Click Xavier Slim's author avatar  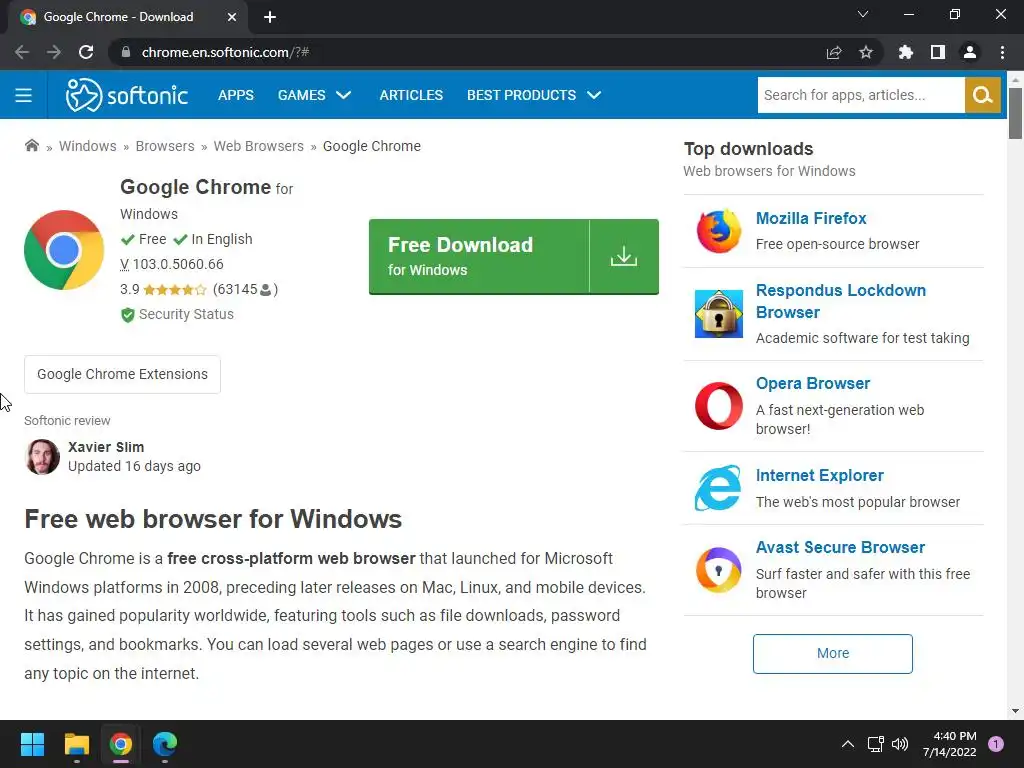click(42, 456)
